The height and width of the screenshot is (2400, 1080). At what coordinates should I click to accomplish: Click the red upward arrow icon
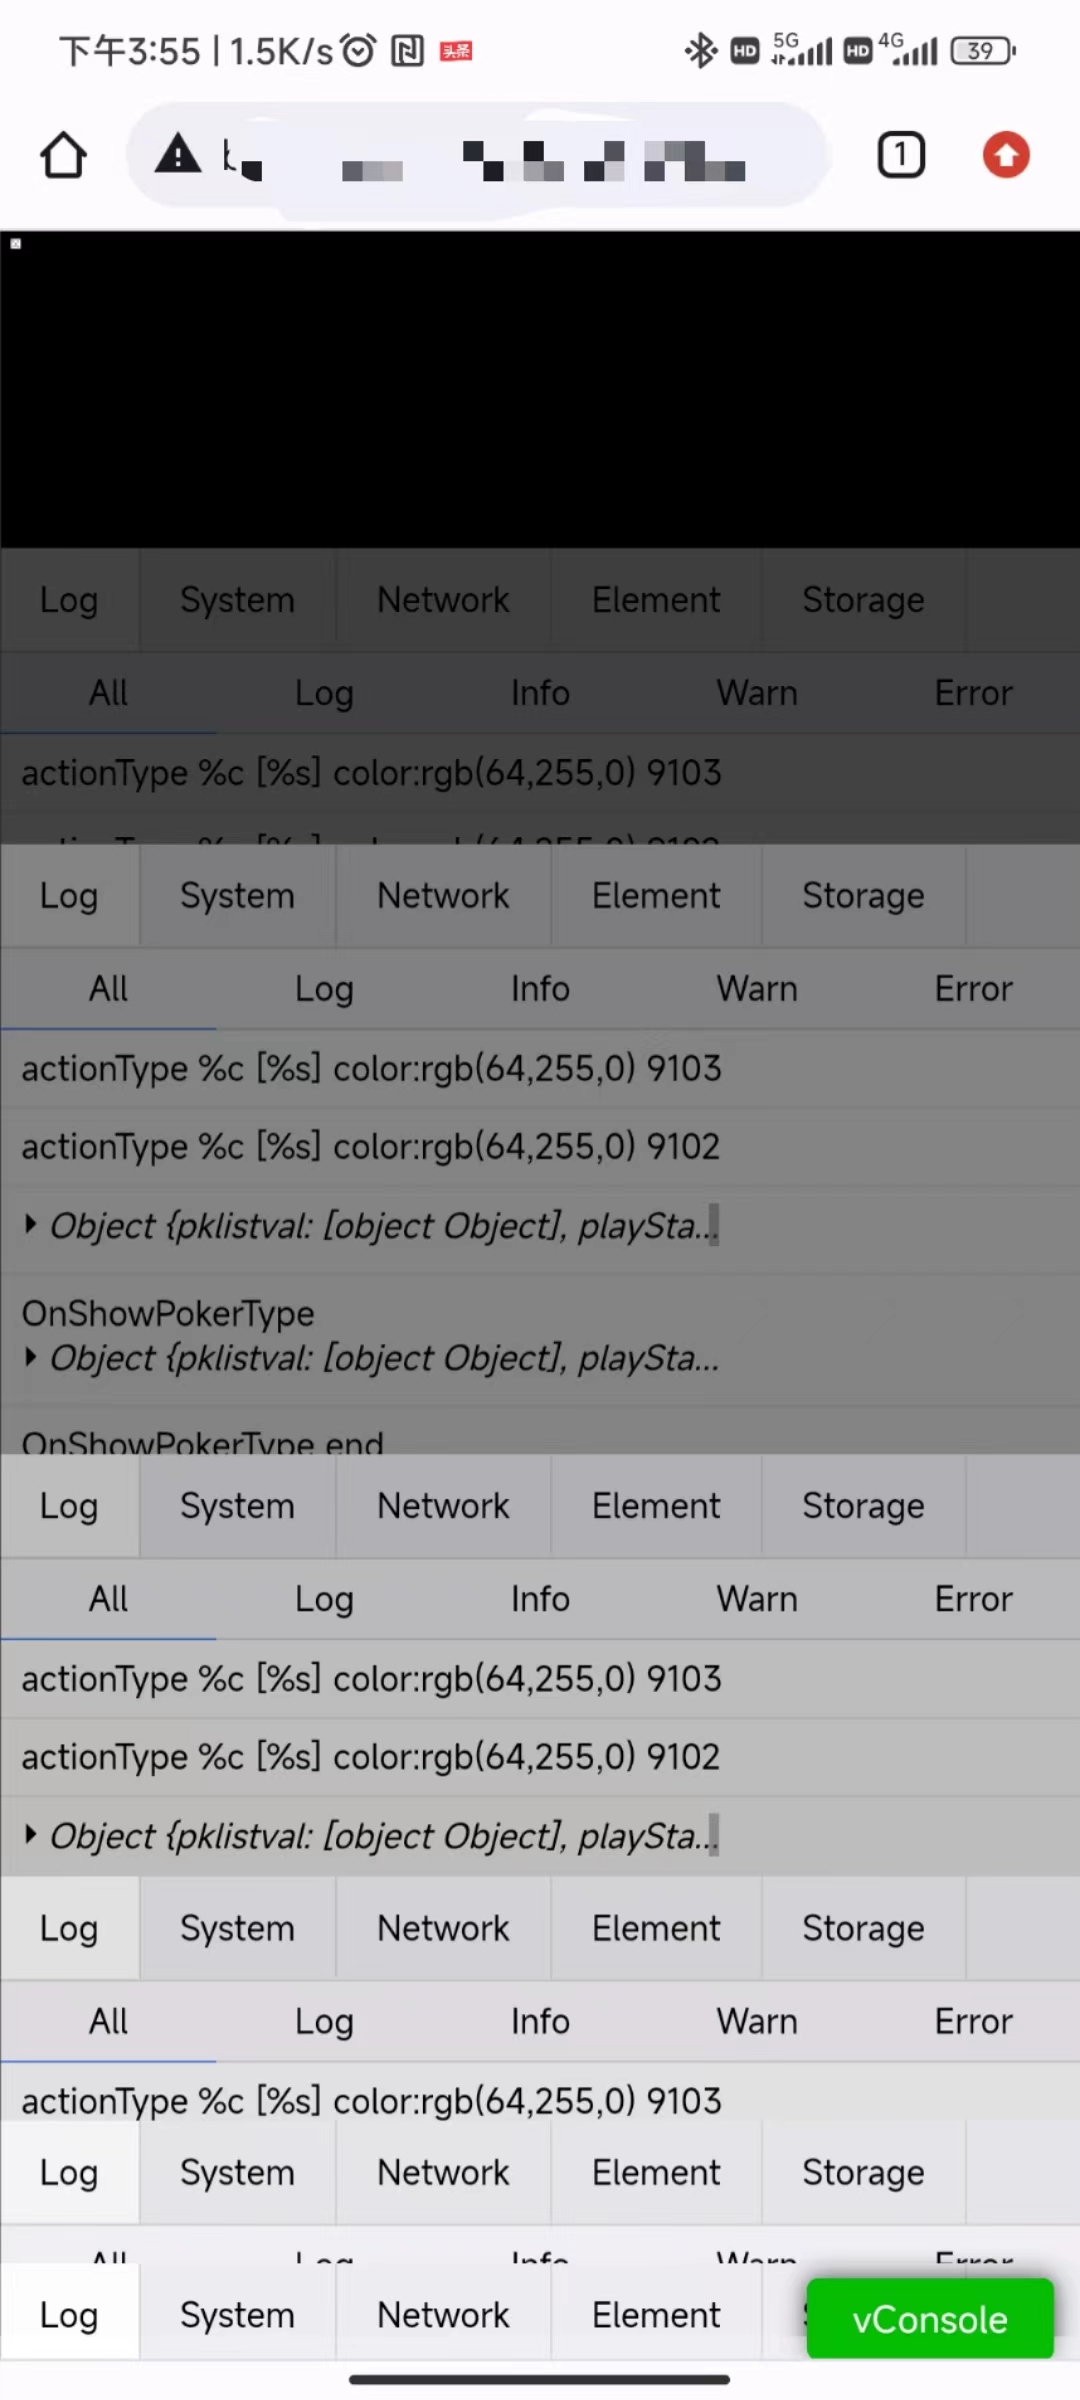1005,155
